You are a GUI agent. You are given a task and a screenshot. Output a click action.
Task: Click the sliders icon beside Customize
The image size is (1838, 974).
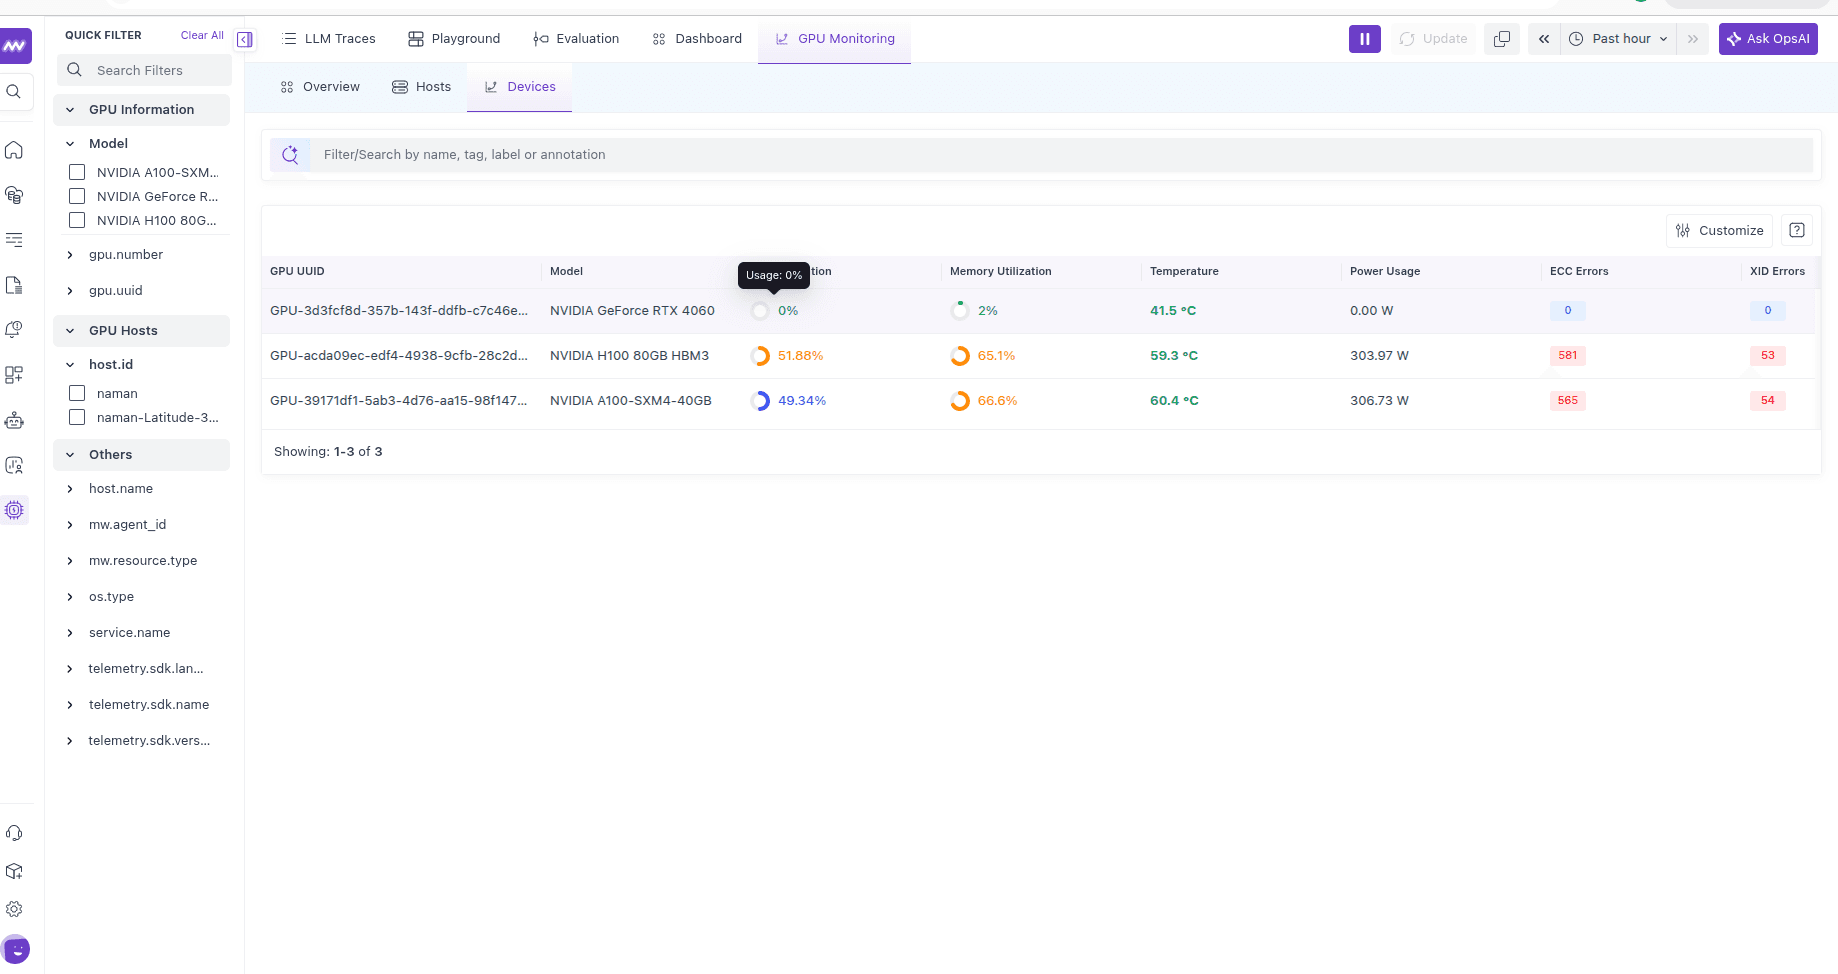(1683, 231)
